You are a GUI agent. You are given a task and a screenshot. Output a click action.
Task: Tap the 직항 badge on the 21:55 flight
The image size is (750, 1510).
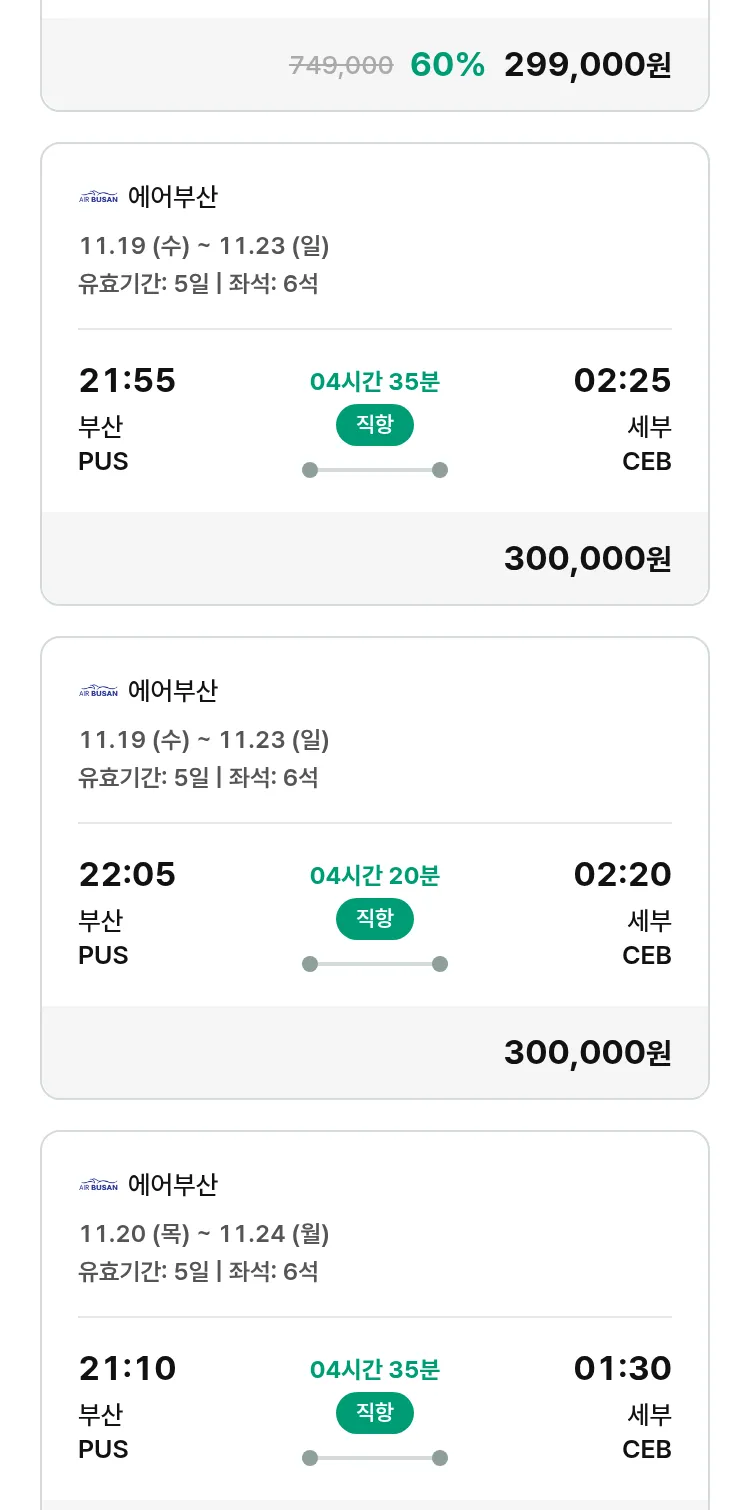[374, 425]
